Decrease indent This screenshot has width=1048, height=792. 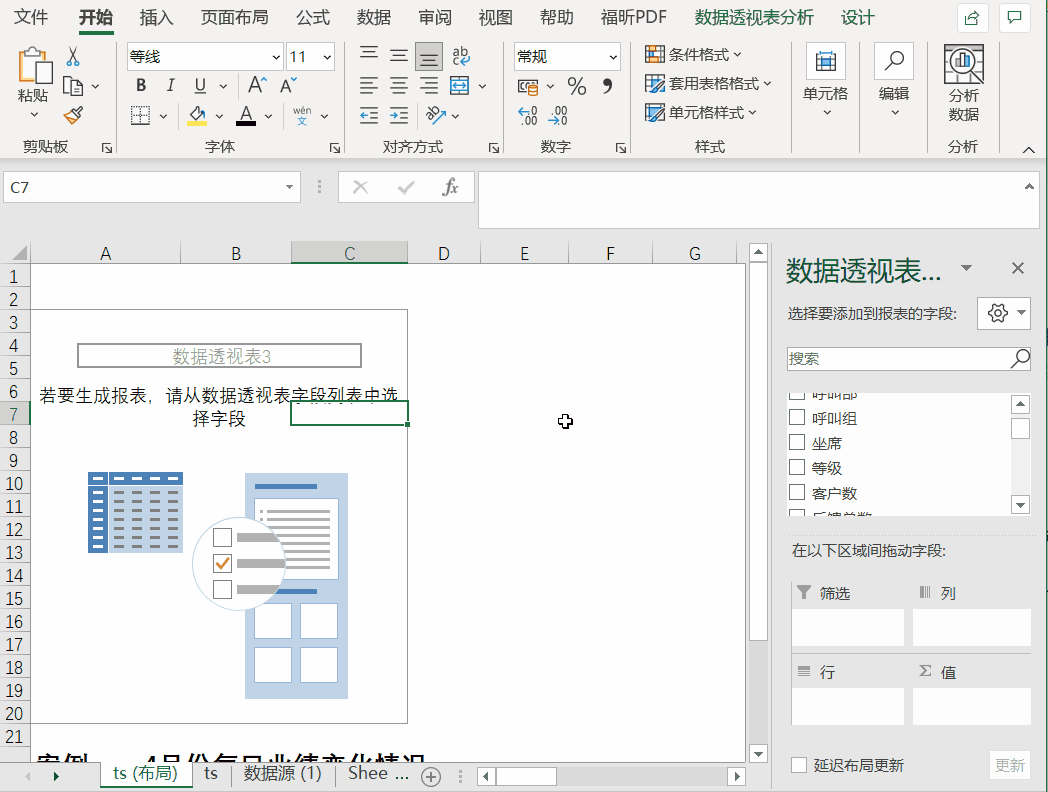click(x=369, y=116)
